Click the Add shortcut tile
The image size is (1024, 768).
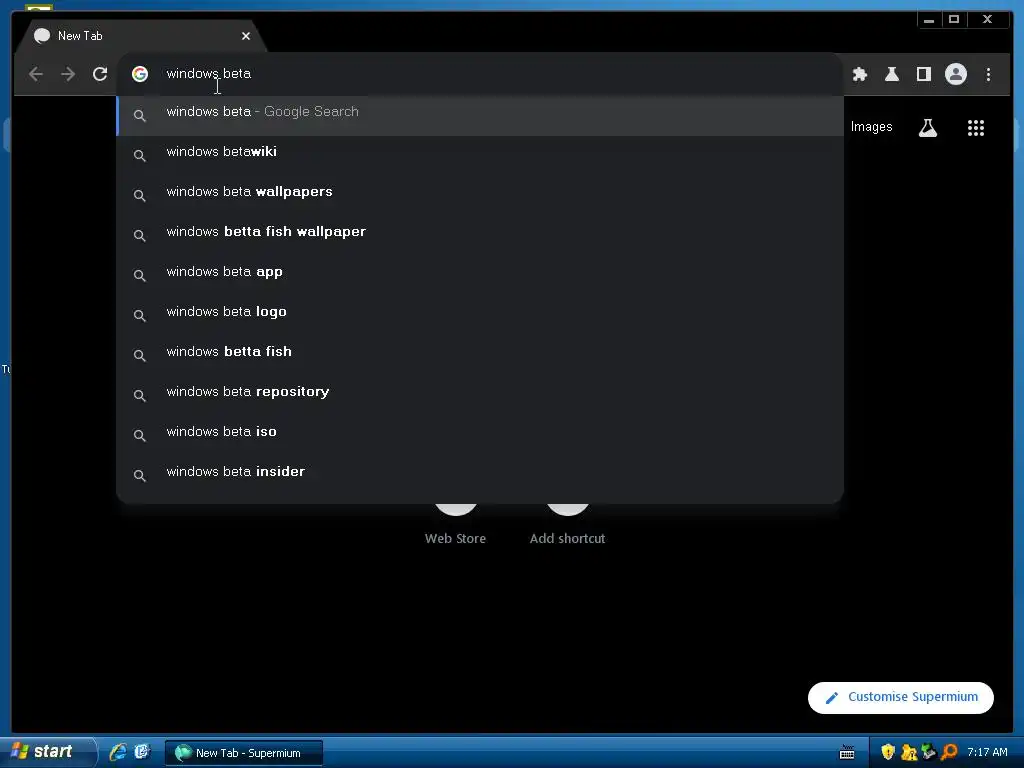click(567, 524)
